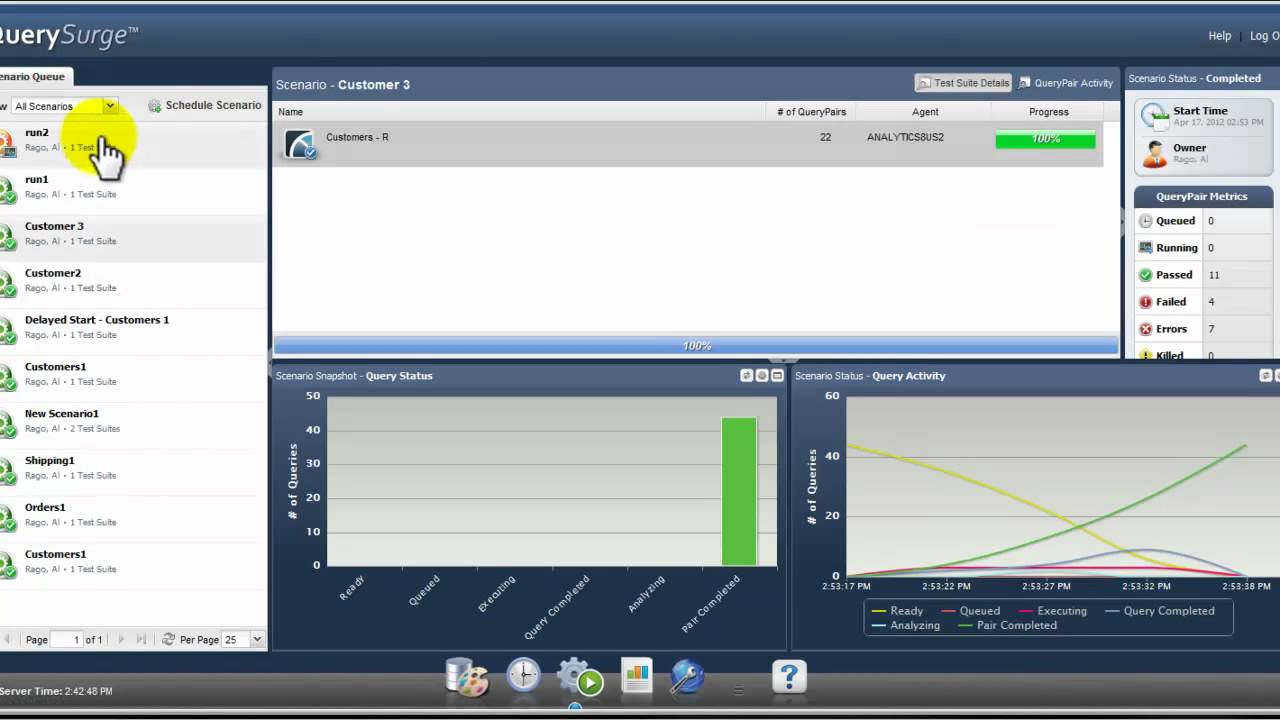Click the Owner person icon
The width and height of the screenshot is (1280, 720).
[1155, 153]
